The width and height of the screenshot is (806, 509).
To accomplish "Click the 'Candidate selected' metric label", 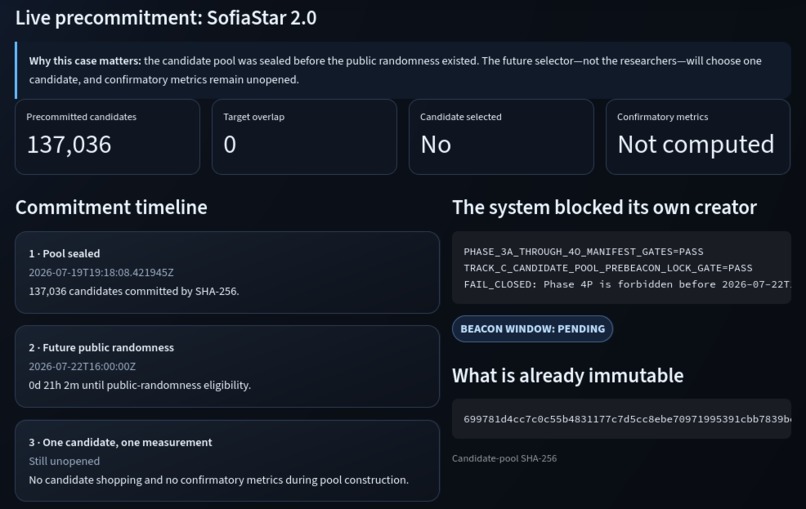I will [461, 117].
